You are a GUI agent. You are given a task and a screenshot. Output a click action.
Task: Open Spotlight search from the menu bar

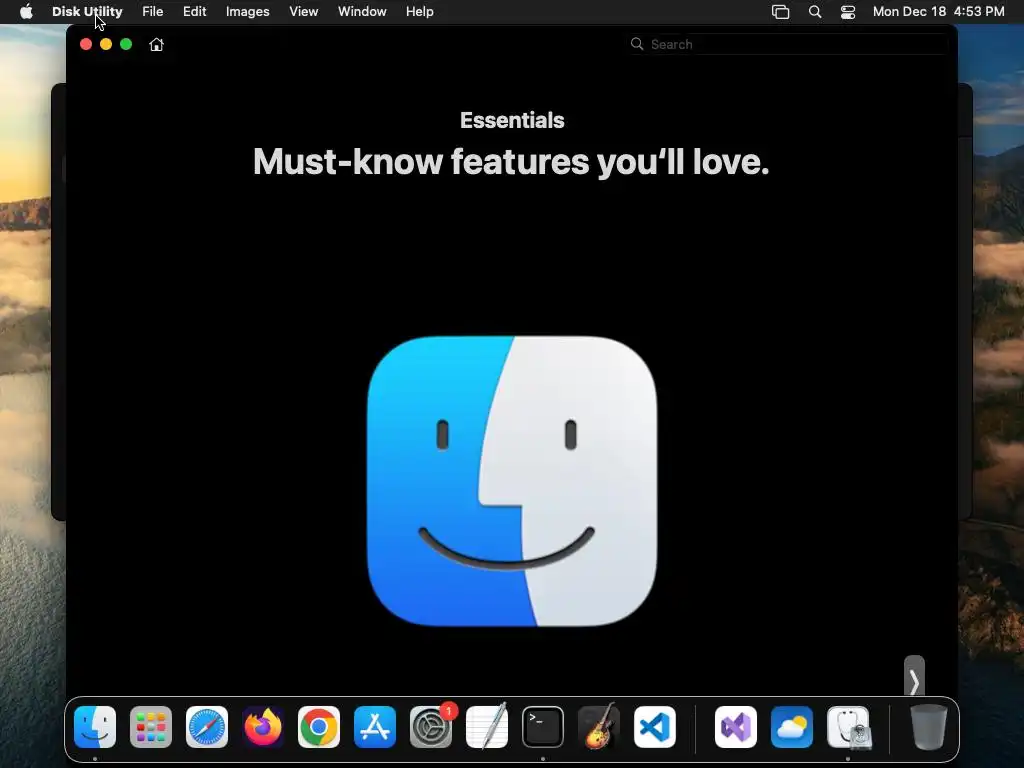pyautogui.click(x=815, y=12)
